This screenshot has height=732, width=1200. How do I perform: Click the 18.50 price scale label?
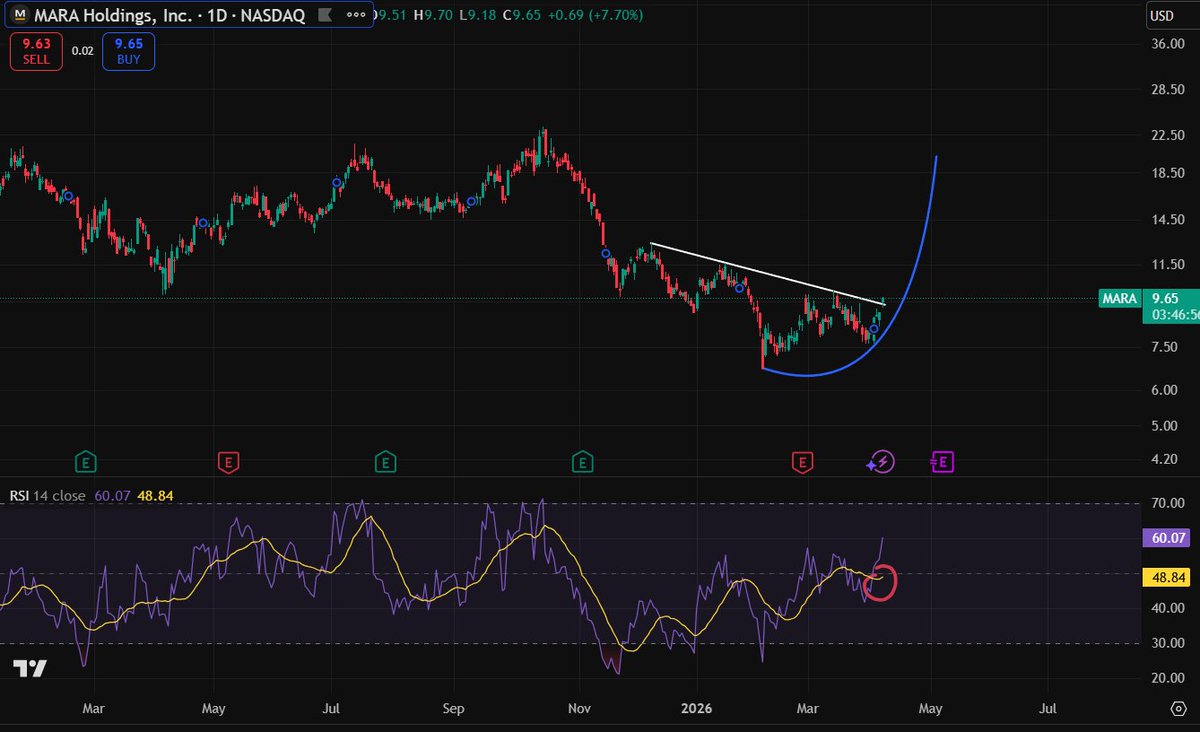1170,174
